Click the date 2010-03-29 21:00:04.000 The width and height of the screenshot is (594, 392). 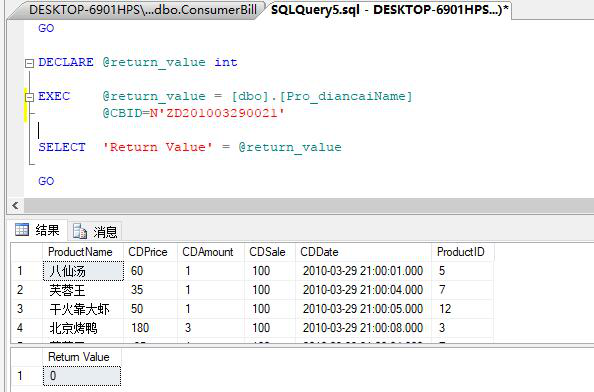point(363,290)
